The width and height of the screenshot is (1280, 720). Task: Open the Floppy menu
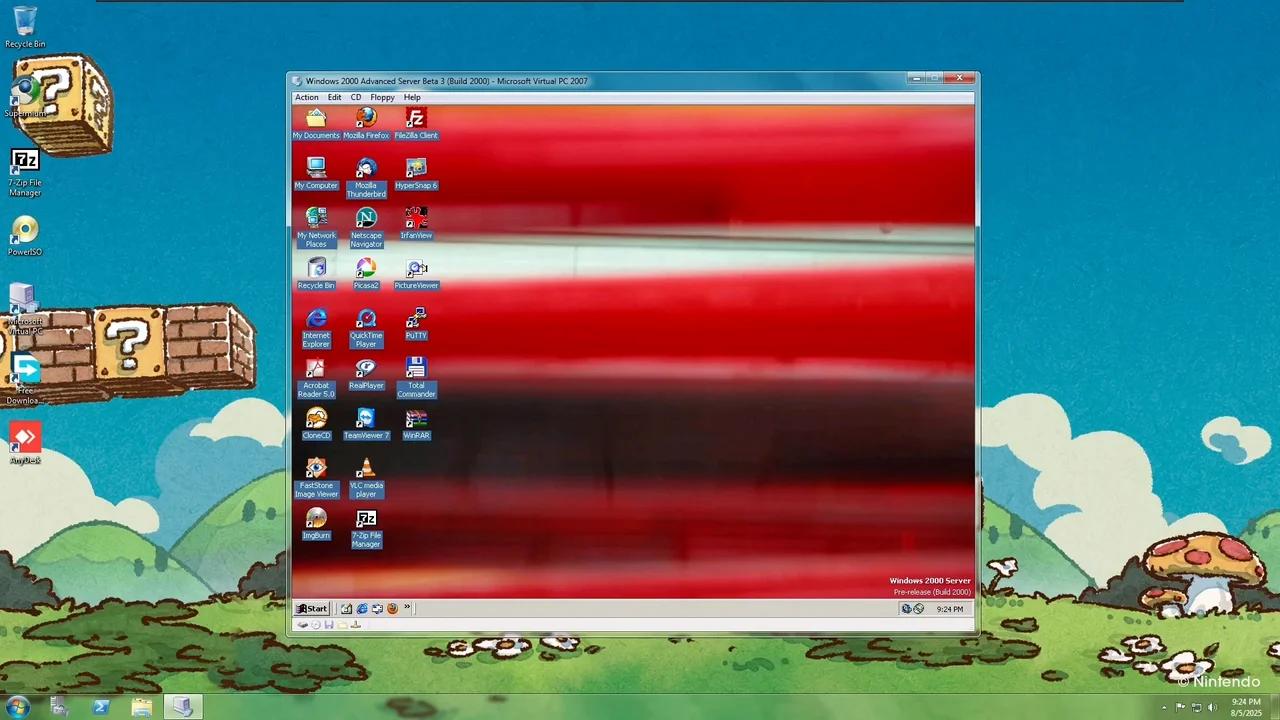point(382,97)
